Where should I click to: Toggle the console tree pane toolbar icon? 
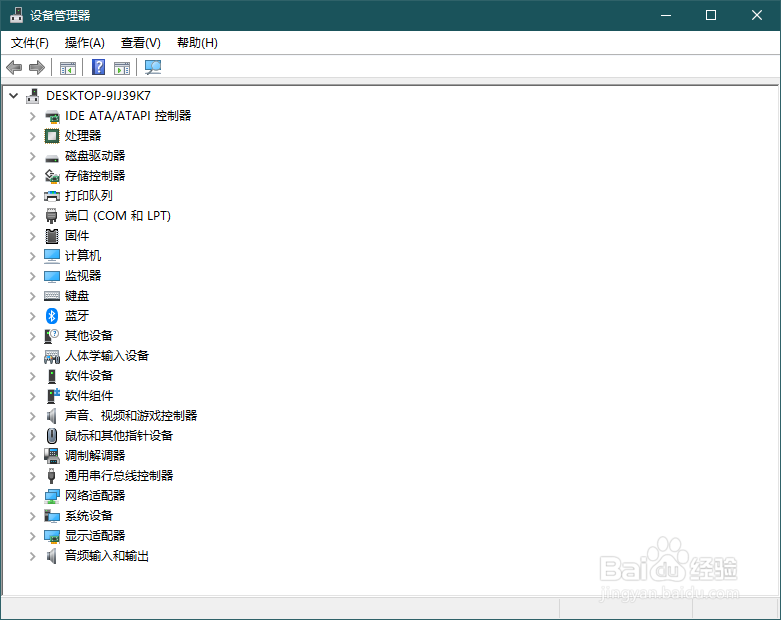pos(68,68)
